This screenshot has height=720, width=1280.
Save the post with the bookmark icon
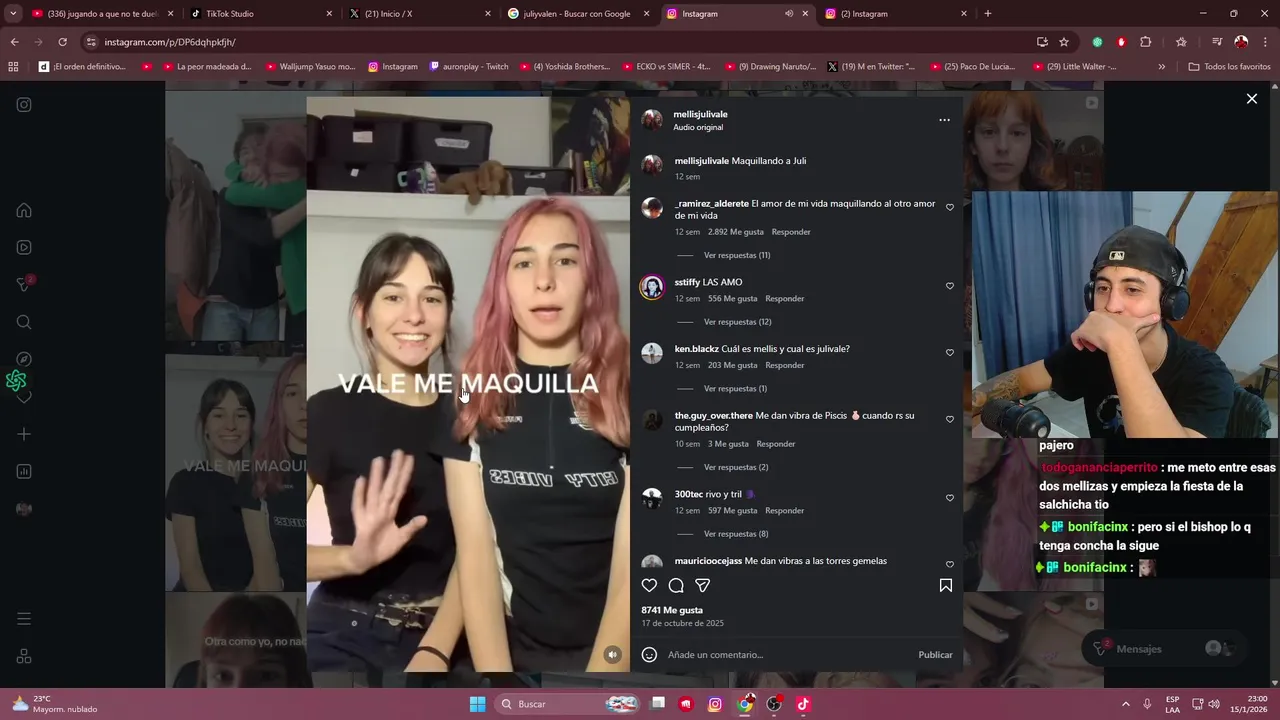click(945, 586)
